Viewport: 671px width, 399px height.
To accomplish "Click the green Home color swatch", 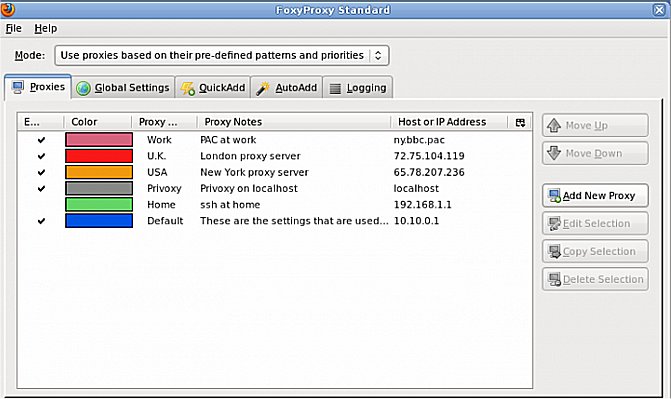I will 99,205.
